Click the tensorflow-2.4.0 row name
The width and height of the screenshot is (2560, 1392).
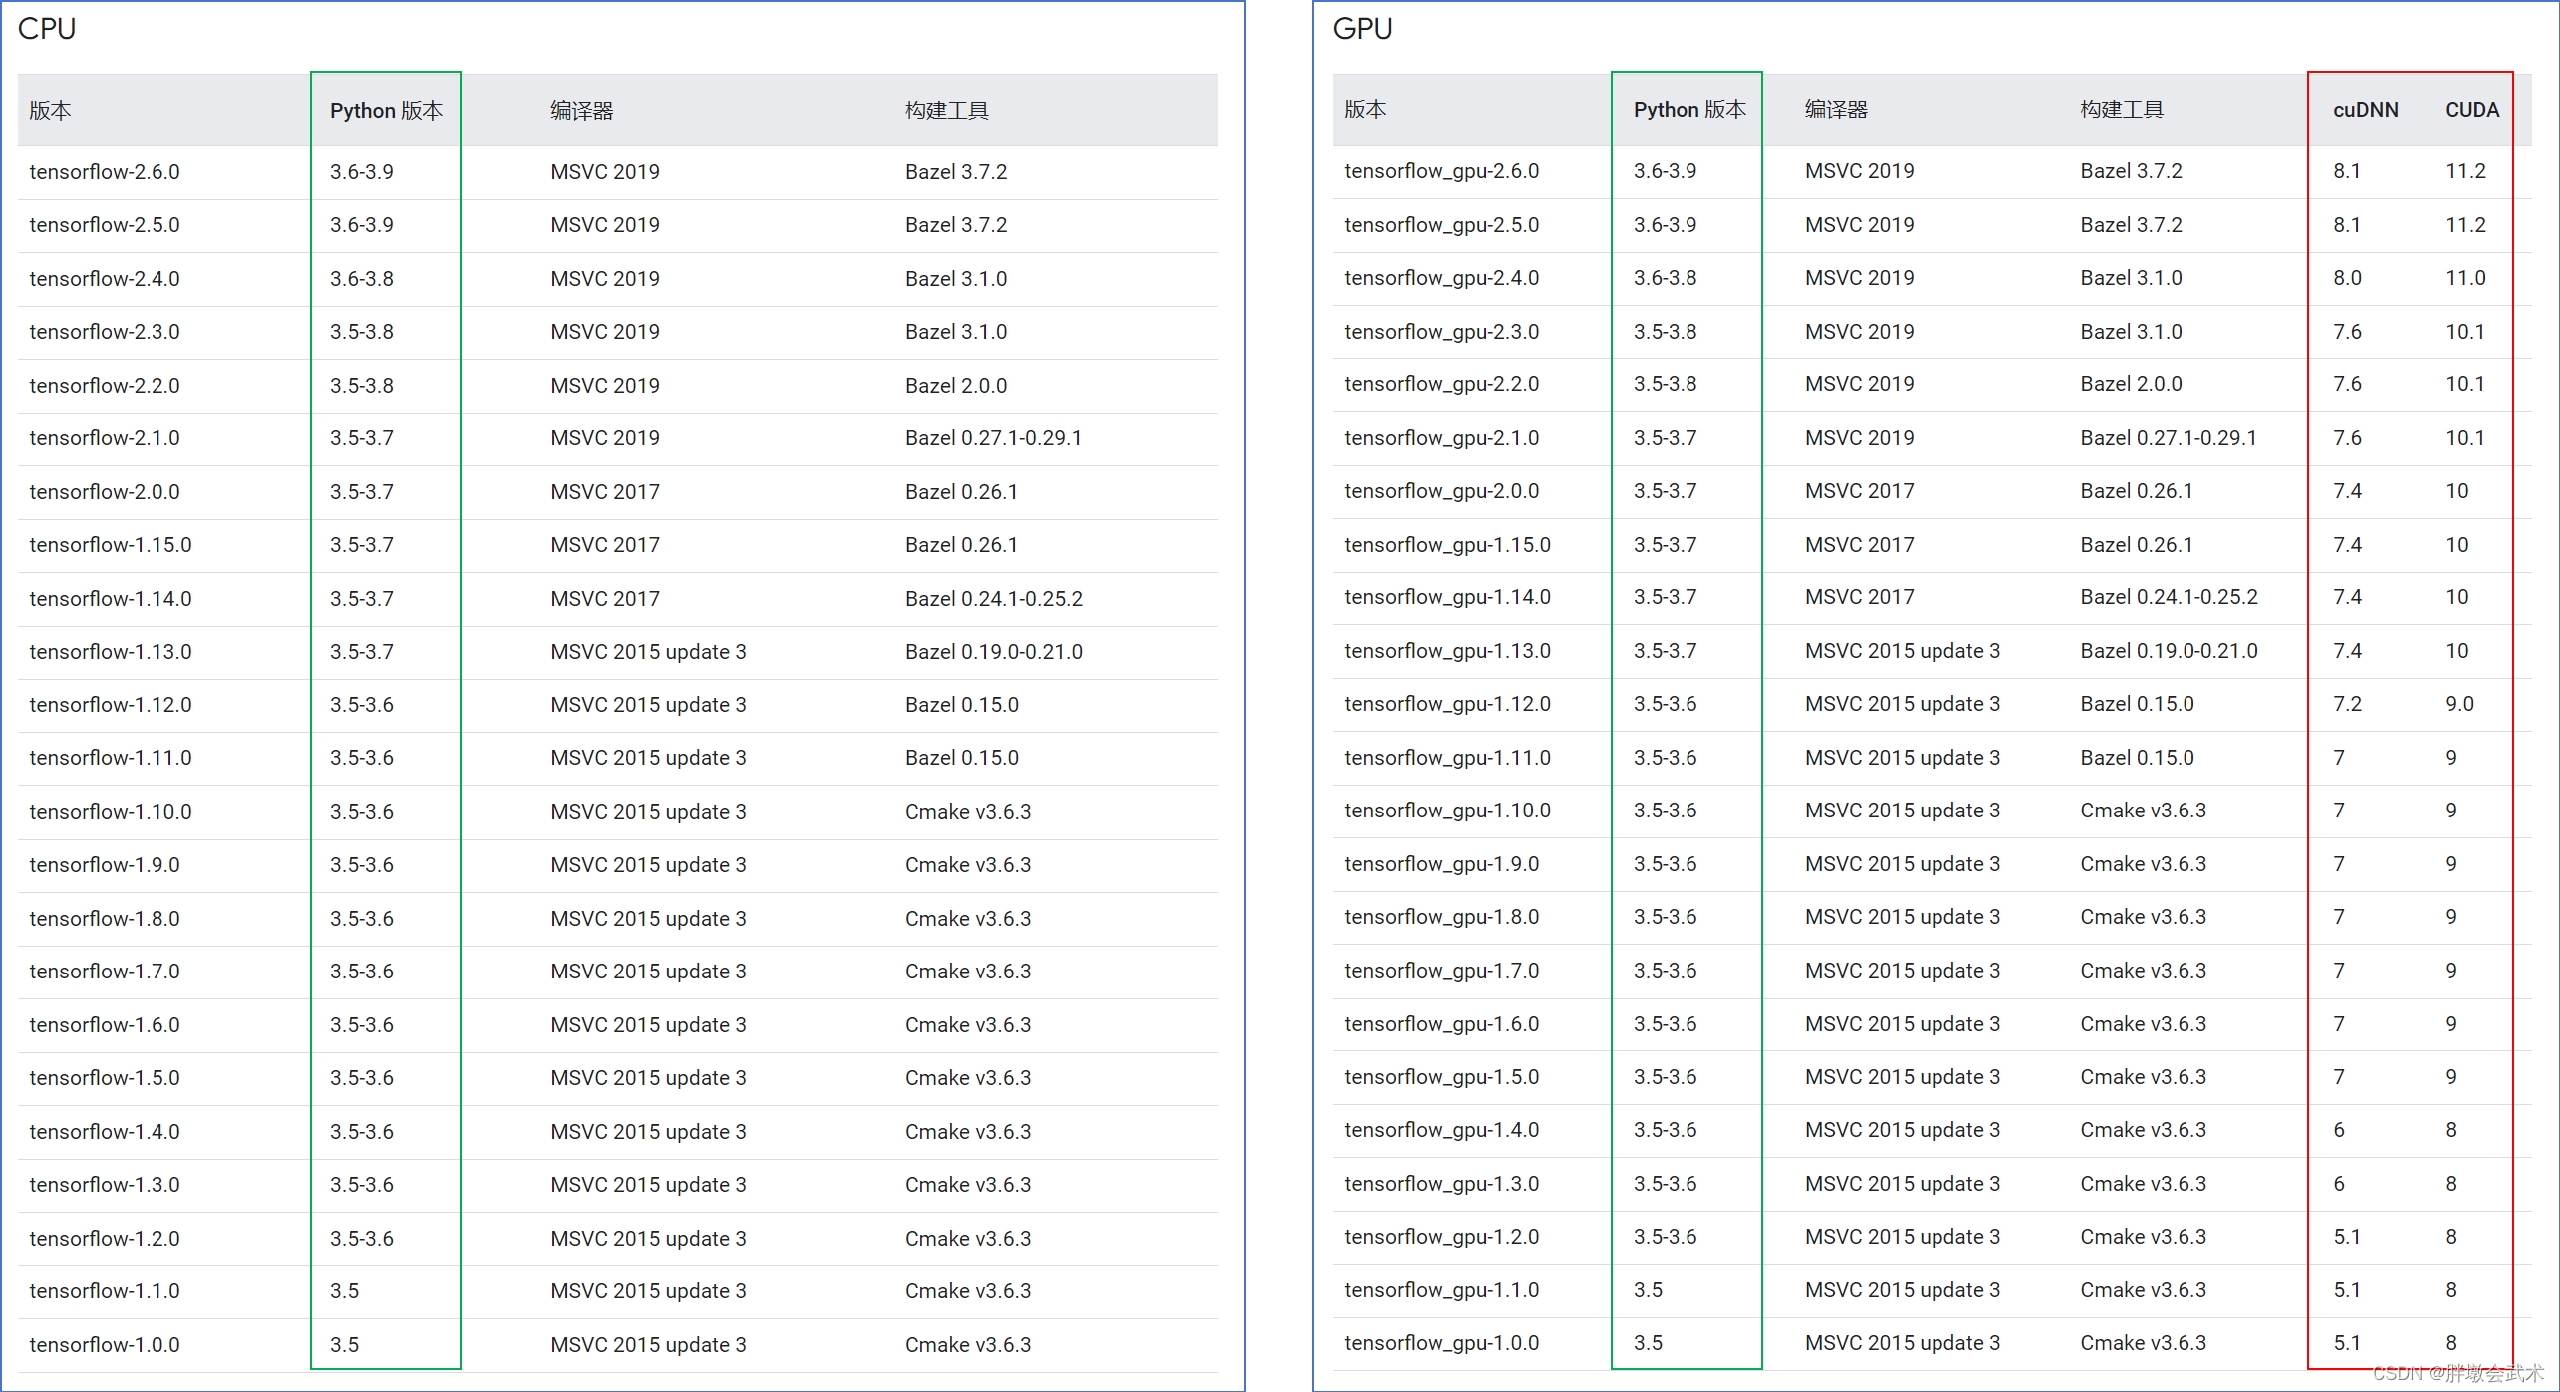pyautogui.click(x=105, y=279)
